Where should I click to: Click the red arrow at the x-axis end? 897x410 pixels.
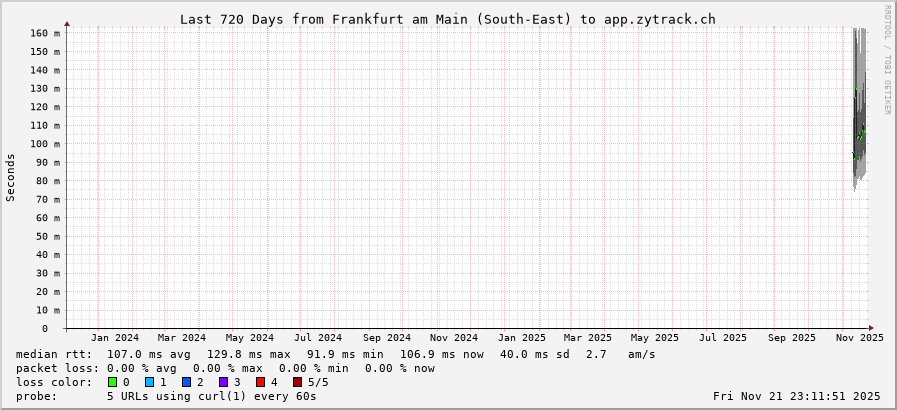pyautogui.click(x=871, y=328)
